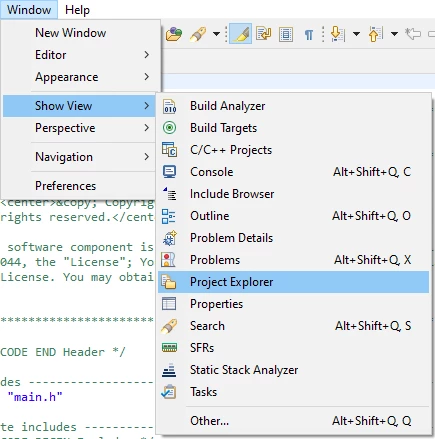Image resolution: width=435 pixels, height=439 pixels.
Task: Select Navigation menu entry
Action: (x=79, y=157)
